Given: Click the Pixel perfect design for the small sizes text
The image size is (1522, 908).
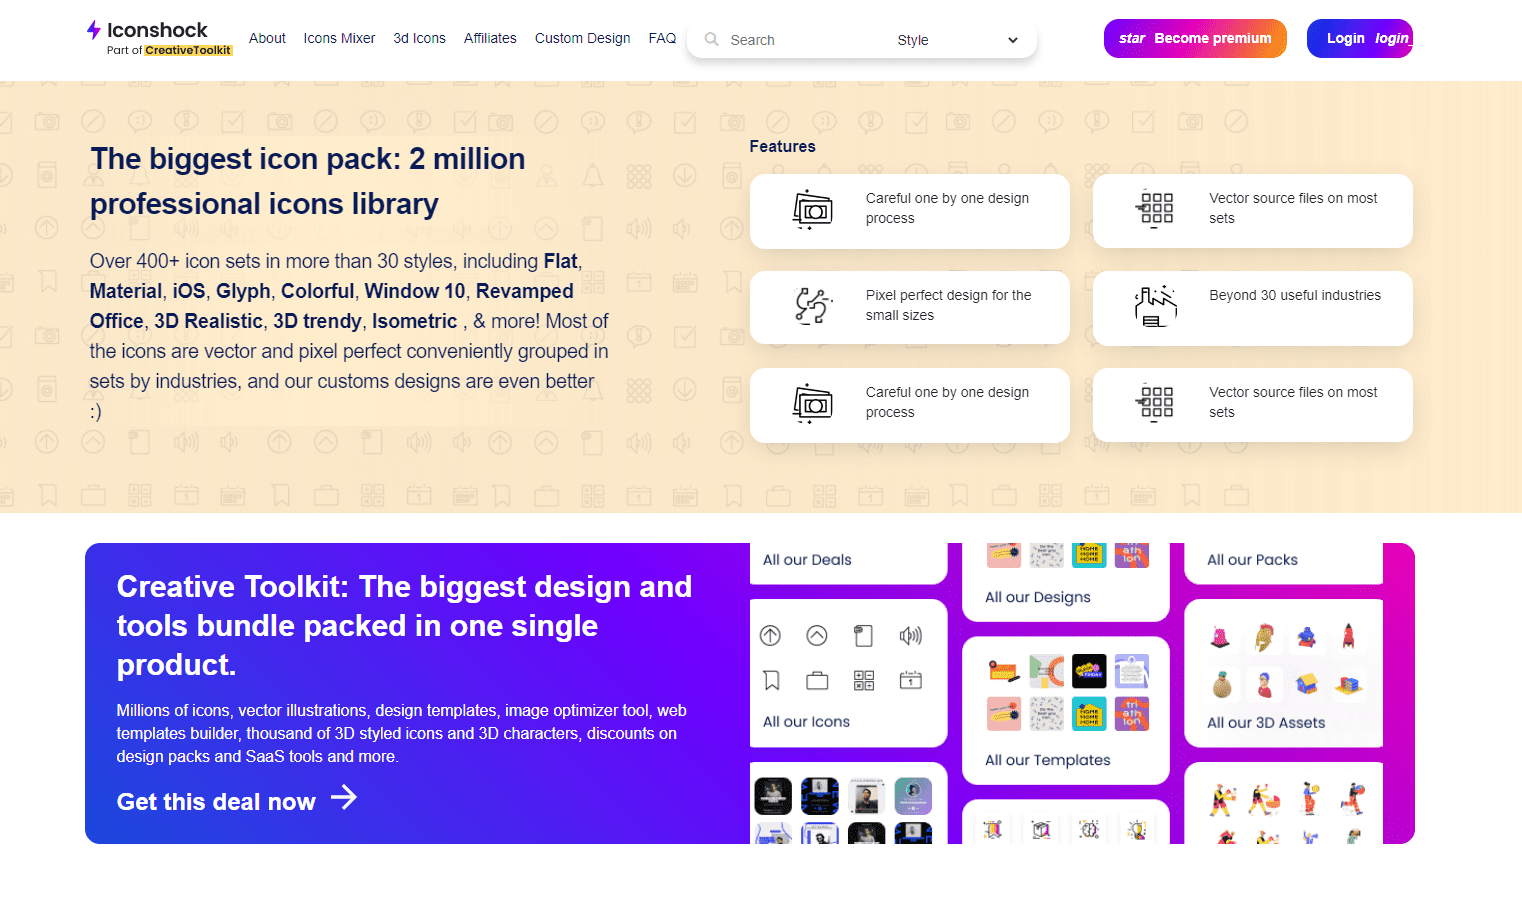Looking at the screenshot, I should coord(948,305).
